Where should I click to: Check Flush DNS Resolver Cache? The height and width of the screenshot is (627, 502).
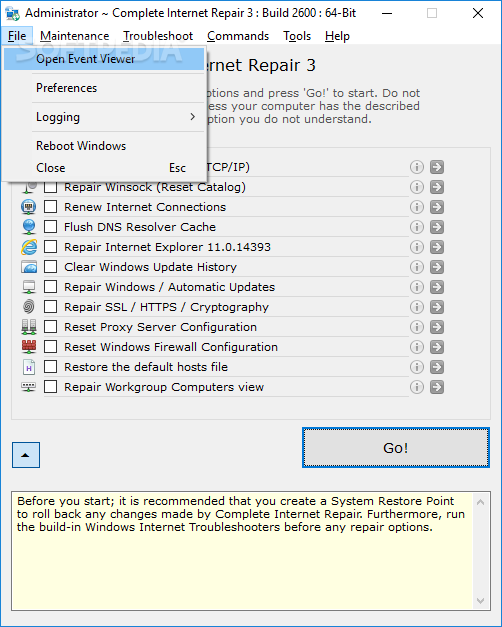pos(50,227)
